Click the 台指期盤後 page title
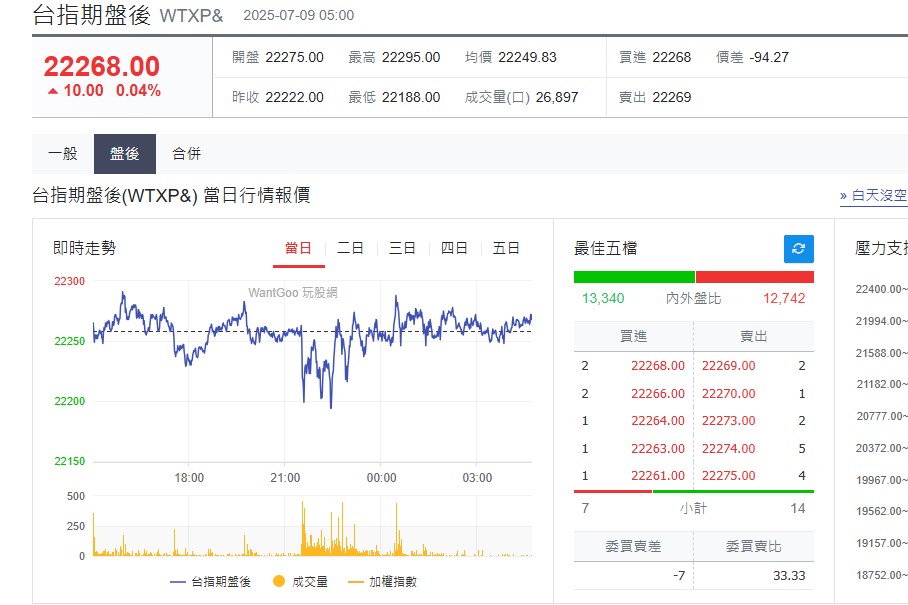Viewport: 908px width, 605px height. [x=91, y=15]
